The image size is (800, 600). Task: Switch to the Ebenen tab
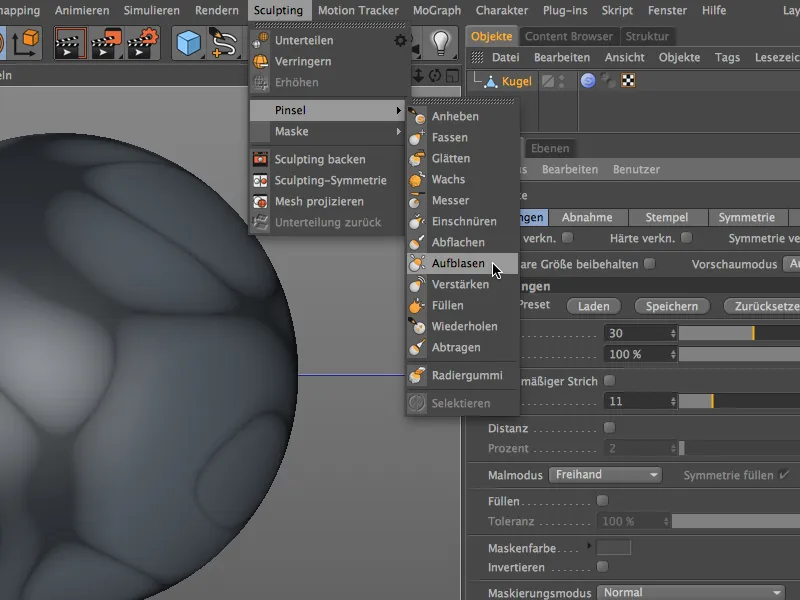pos(550,148)
